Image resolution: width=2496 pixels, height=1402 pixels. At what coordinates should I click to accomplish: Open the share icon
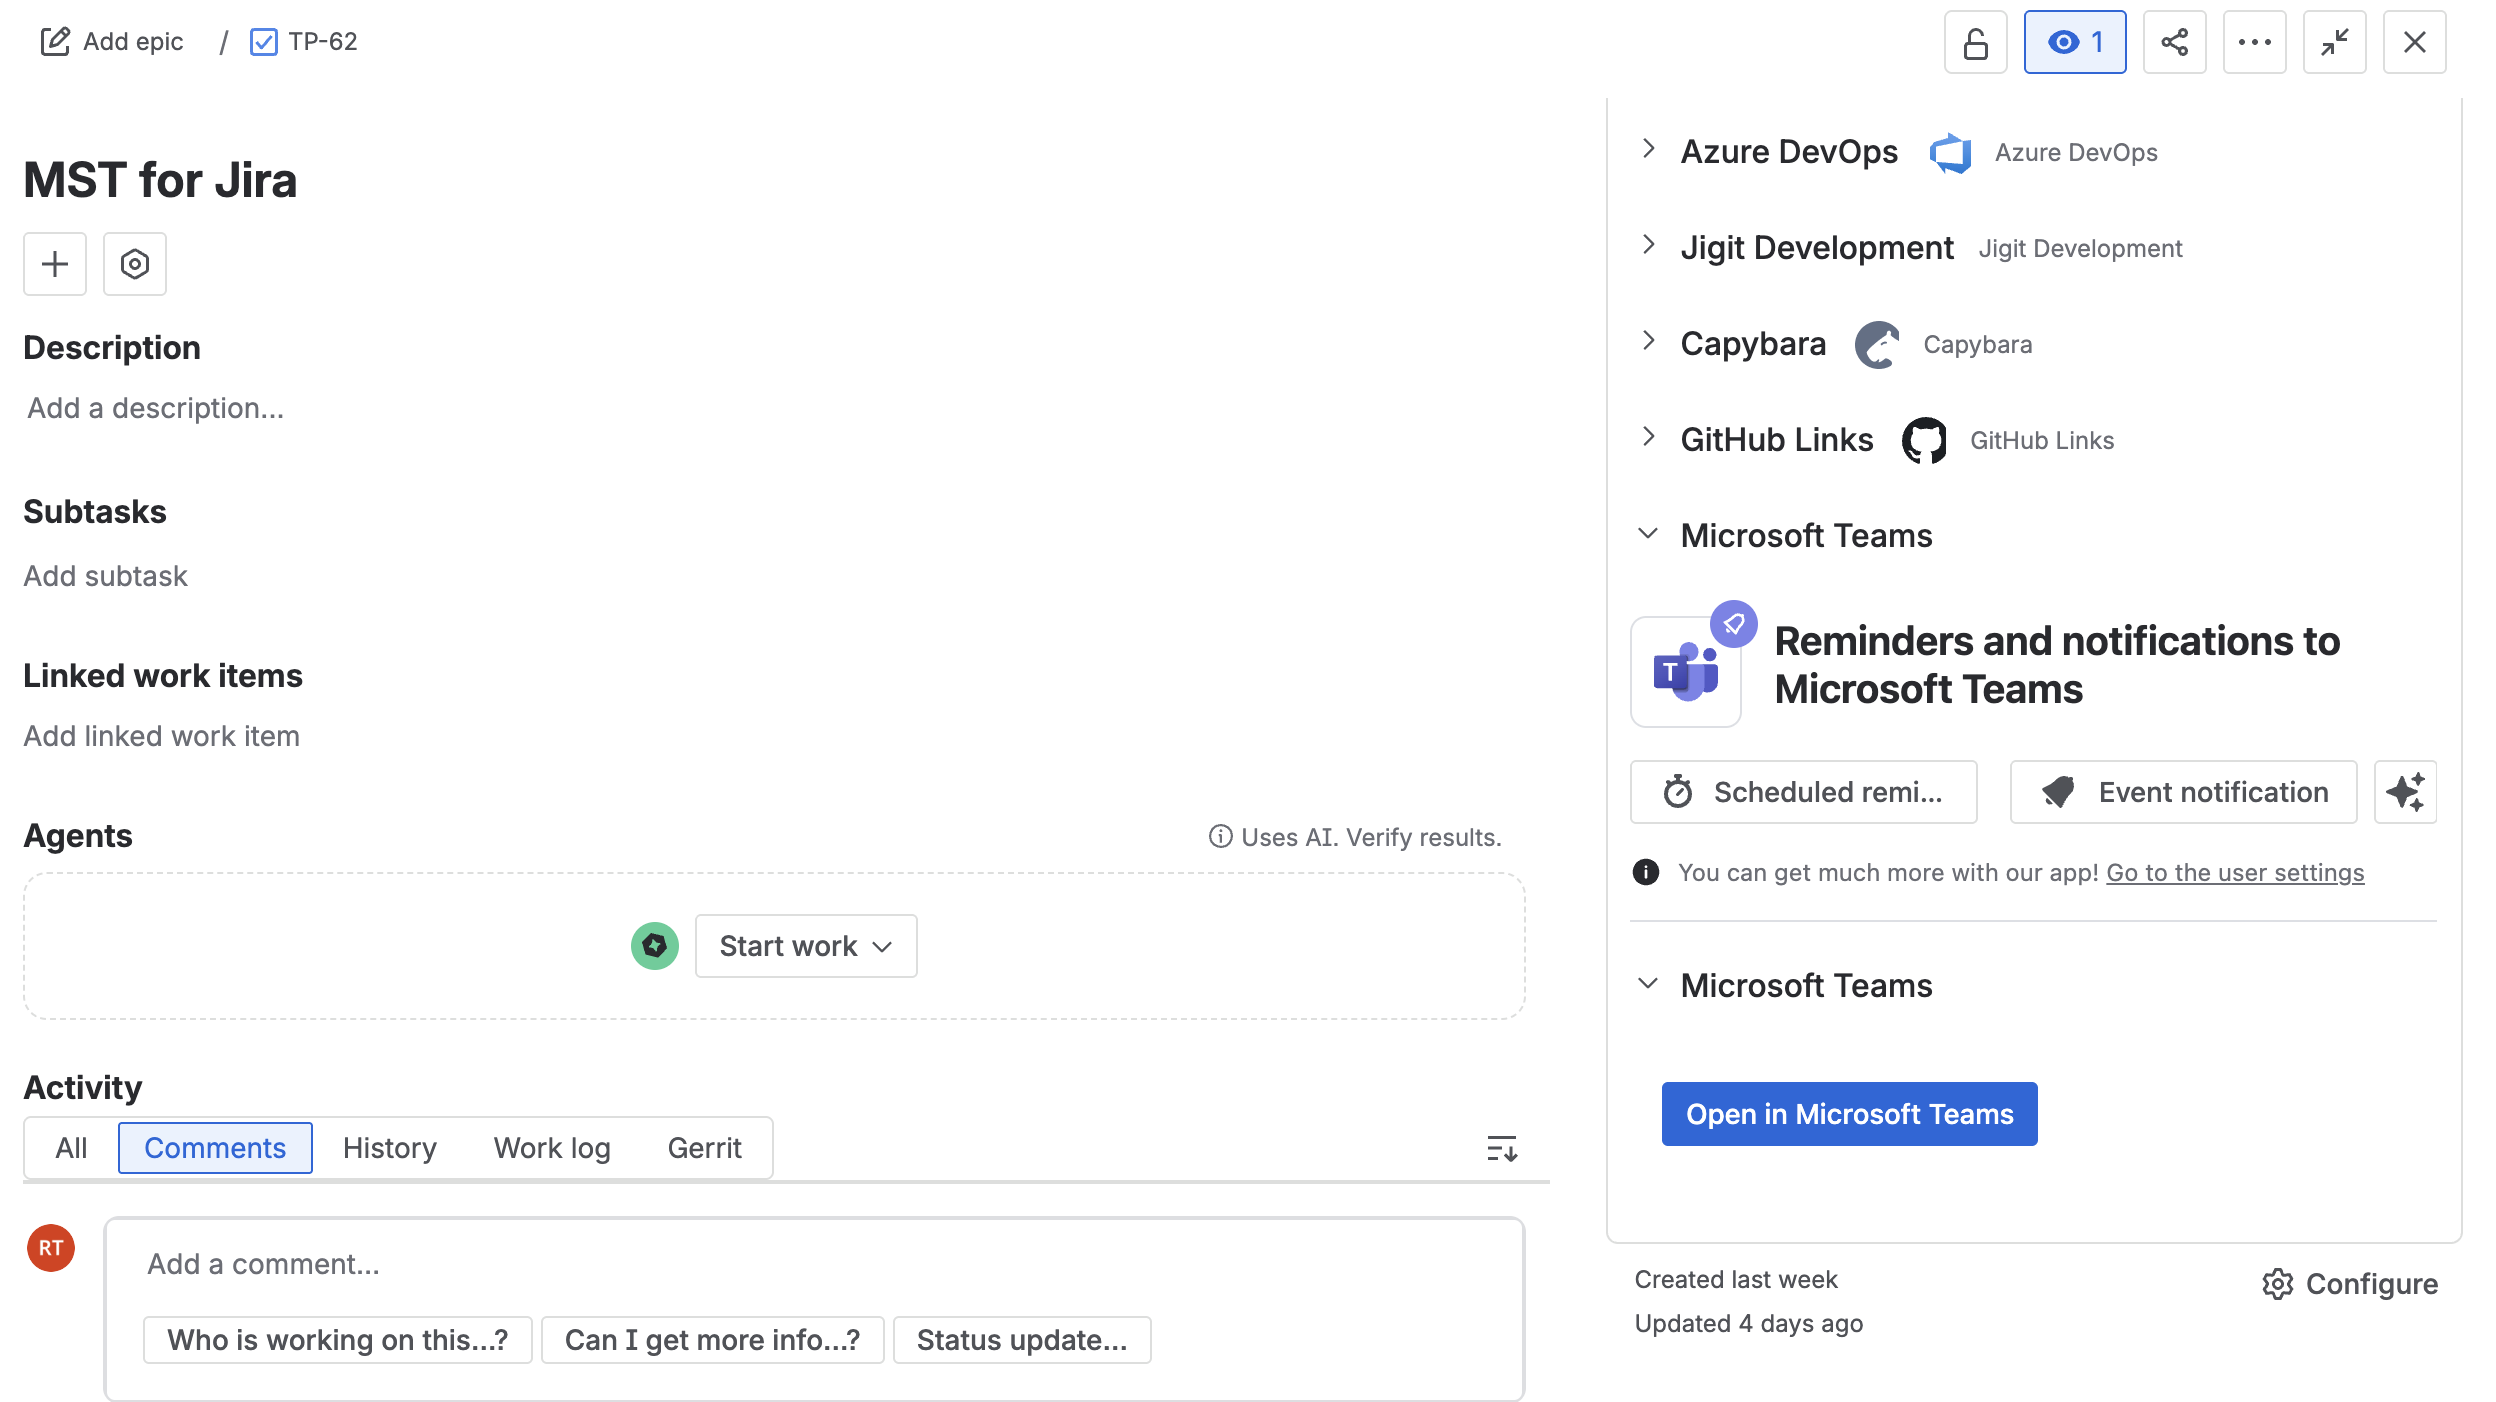point(2174,42)
